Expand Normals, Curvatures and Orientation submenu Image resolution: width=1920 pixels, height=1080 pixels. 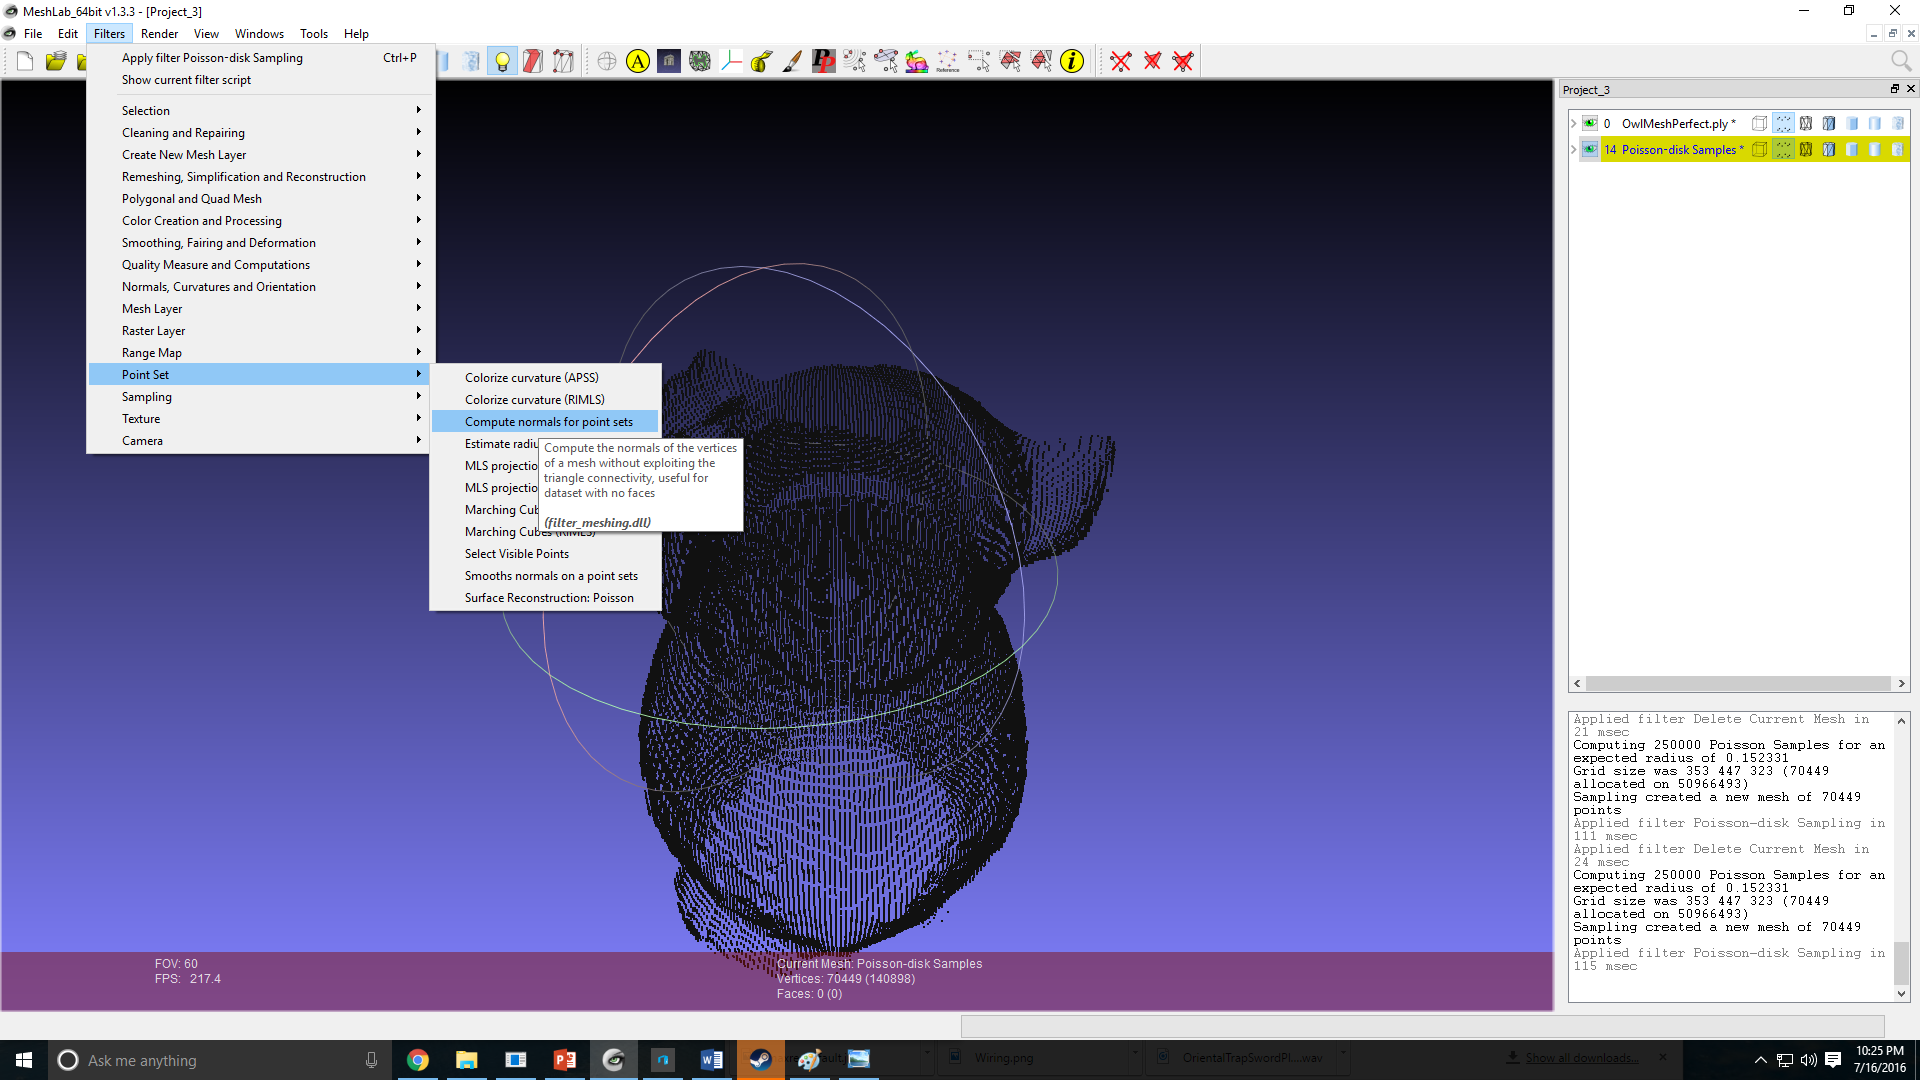pyautogui.click(x=261, y=287)
